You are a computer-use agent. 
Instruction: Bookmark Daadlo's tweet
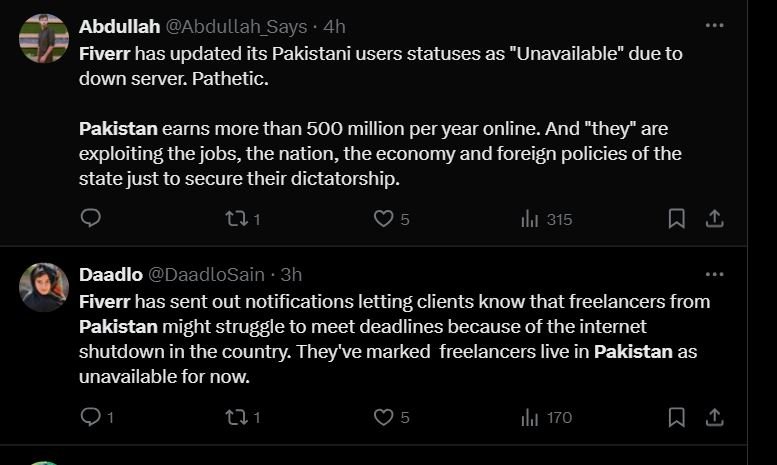pos(676,417)
